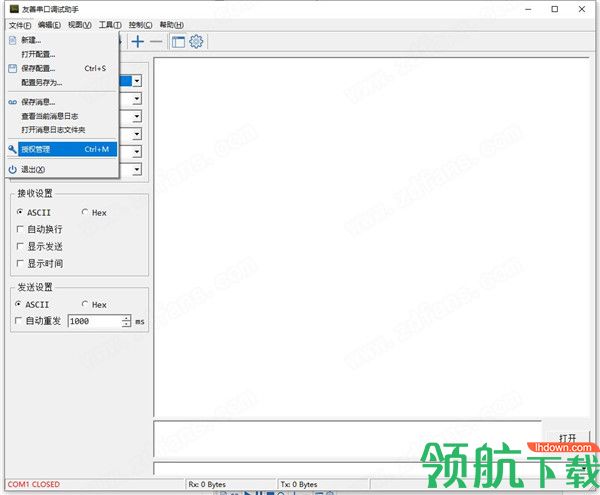Enable the 自动重发 checkbox
Screen dimensions: 600x495
point(38,321)
